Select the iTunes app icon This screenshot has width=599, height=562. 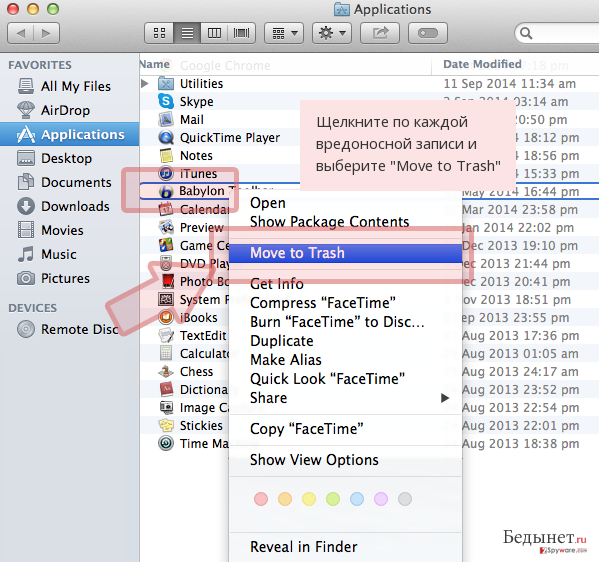[166, 173]
